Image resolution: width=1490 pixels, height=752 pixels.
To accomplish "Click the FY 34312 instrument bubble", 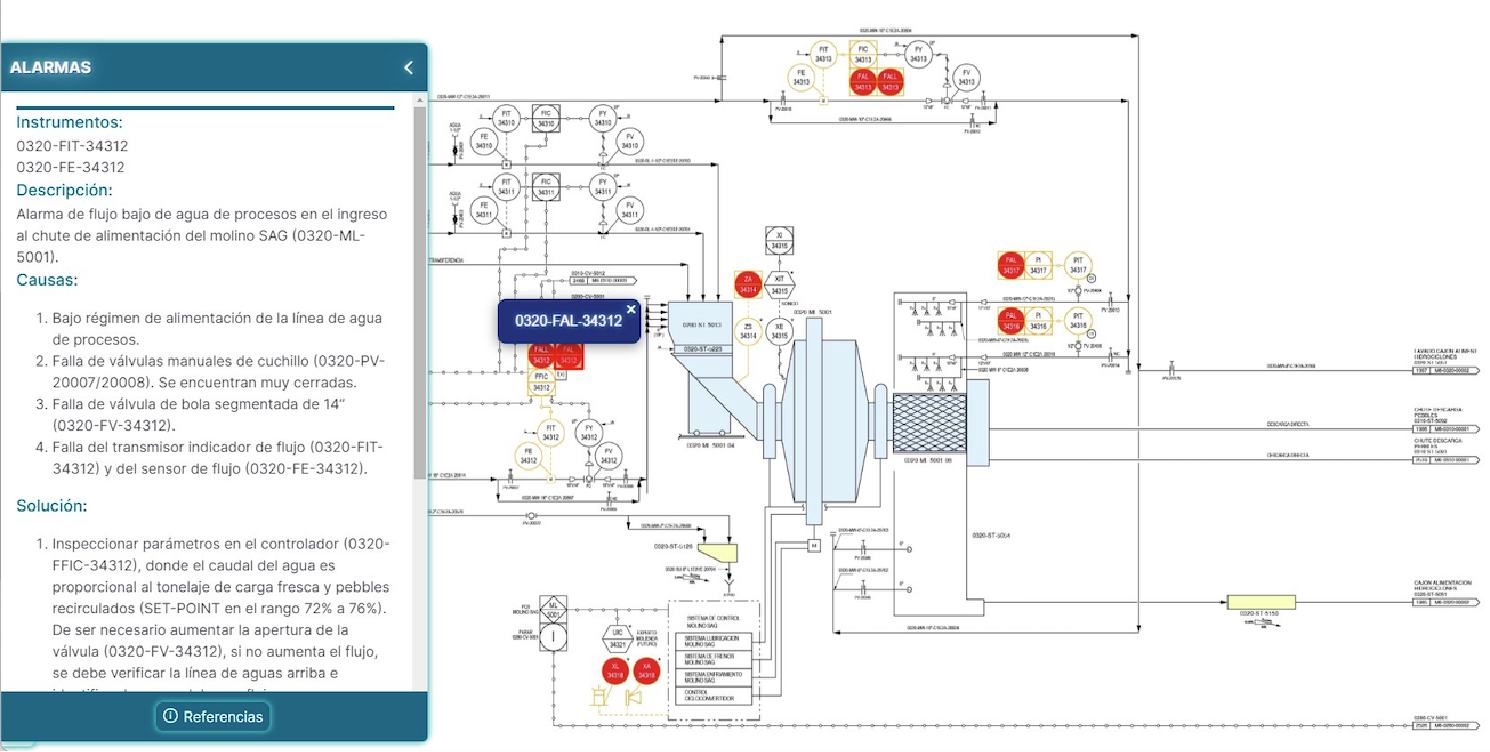I will 588,433.
